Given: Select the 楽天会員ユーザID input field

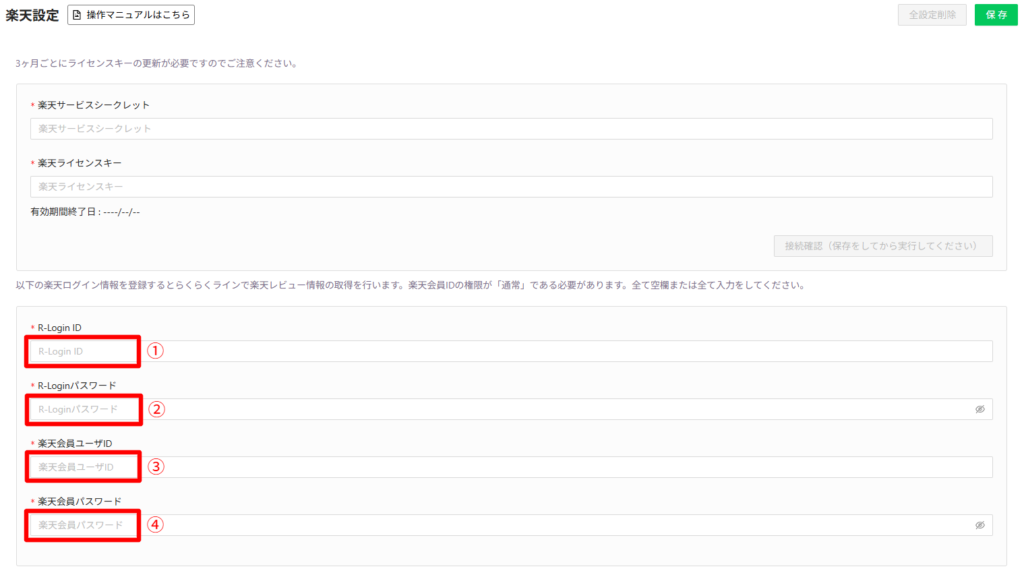Looking at the screenshot, I should 511,467.
